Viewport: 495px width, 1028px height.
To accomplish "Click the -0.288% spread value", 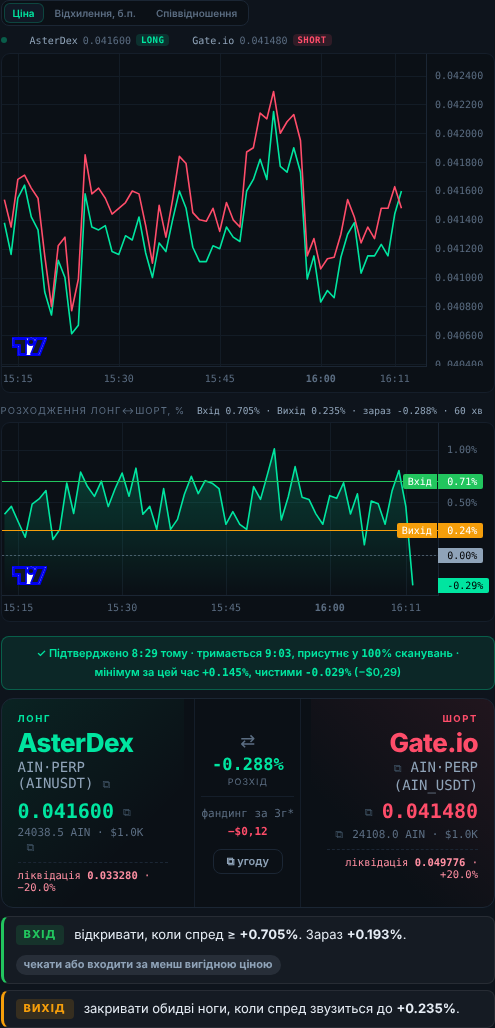I will click(x=248, y=764).
